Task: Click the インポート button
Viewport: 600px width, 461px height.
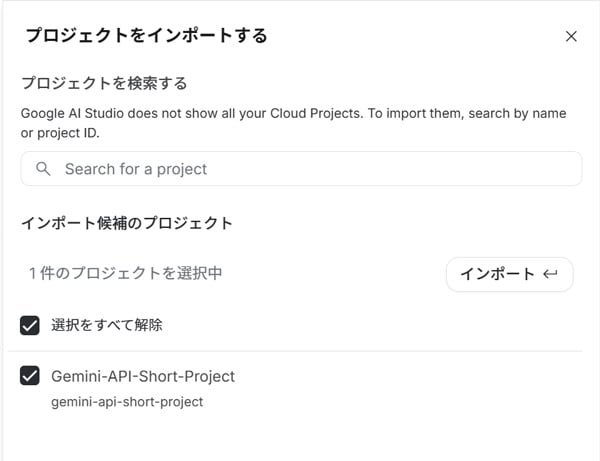Action: (509, 274)
